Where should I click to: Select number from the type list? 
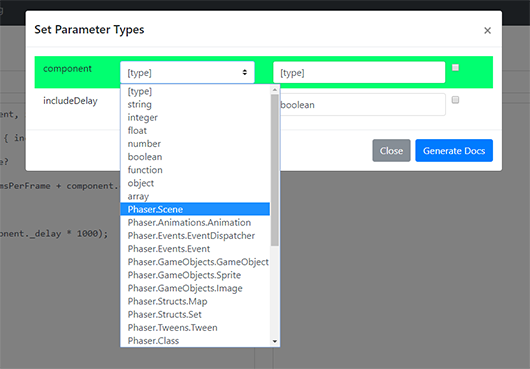[195, 144]
